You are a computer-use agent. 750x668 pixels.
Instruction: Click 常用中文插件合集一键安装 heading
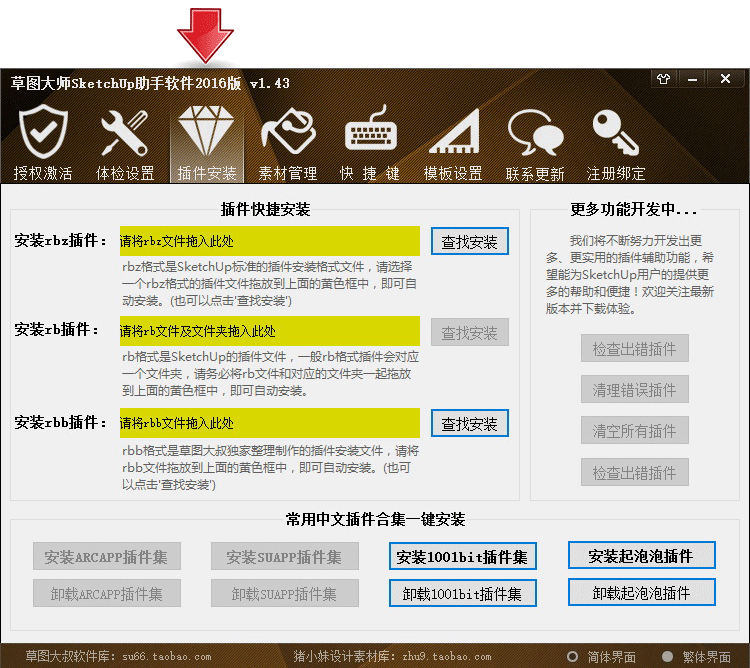375,519
